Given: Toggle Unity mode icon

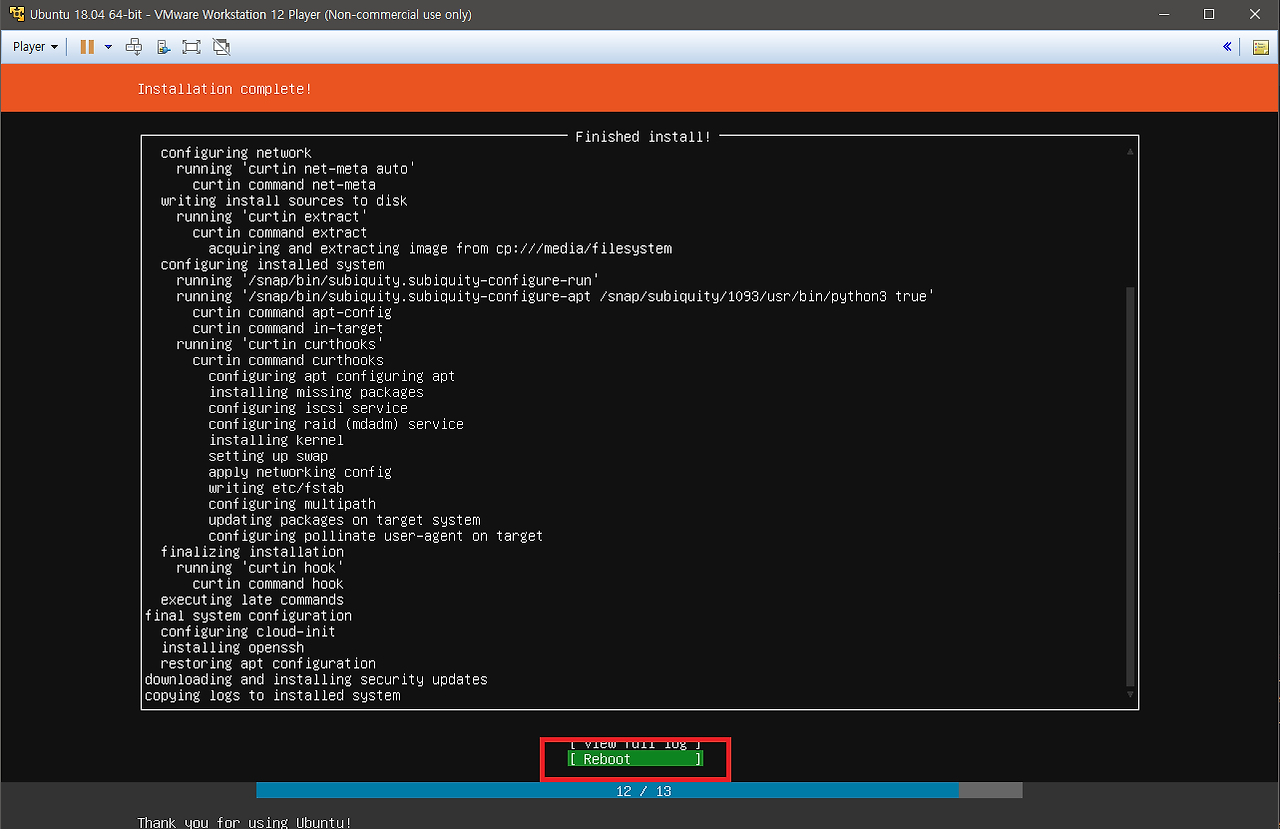Looking at the screenshot, I should [222, 46].
